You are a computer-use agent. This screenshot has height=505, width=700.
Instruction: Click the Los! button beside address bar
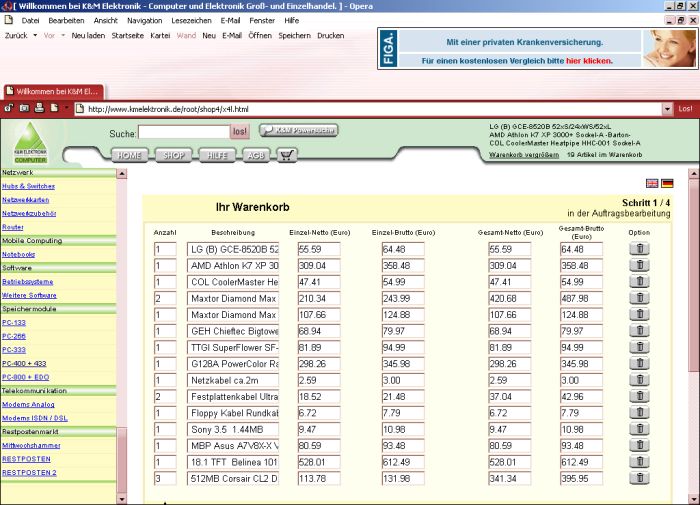tap(685, 109)
